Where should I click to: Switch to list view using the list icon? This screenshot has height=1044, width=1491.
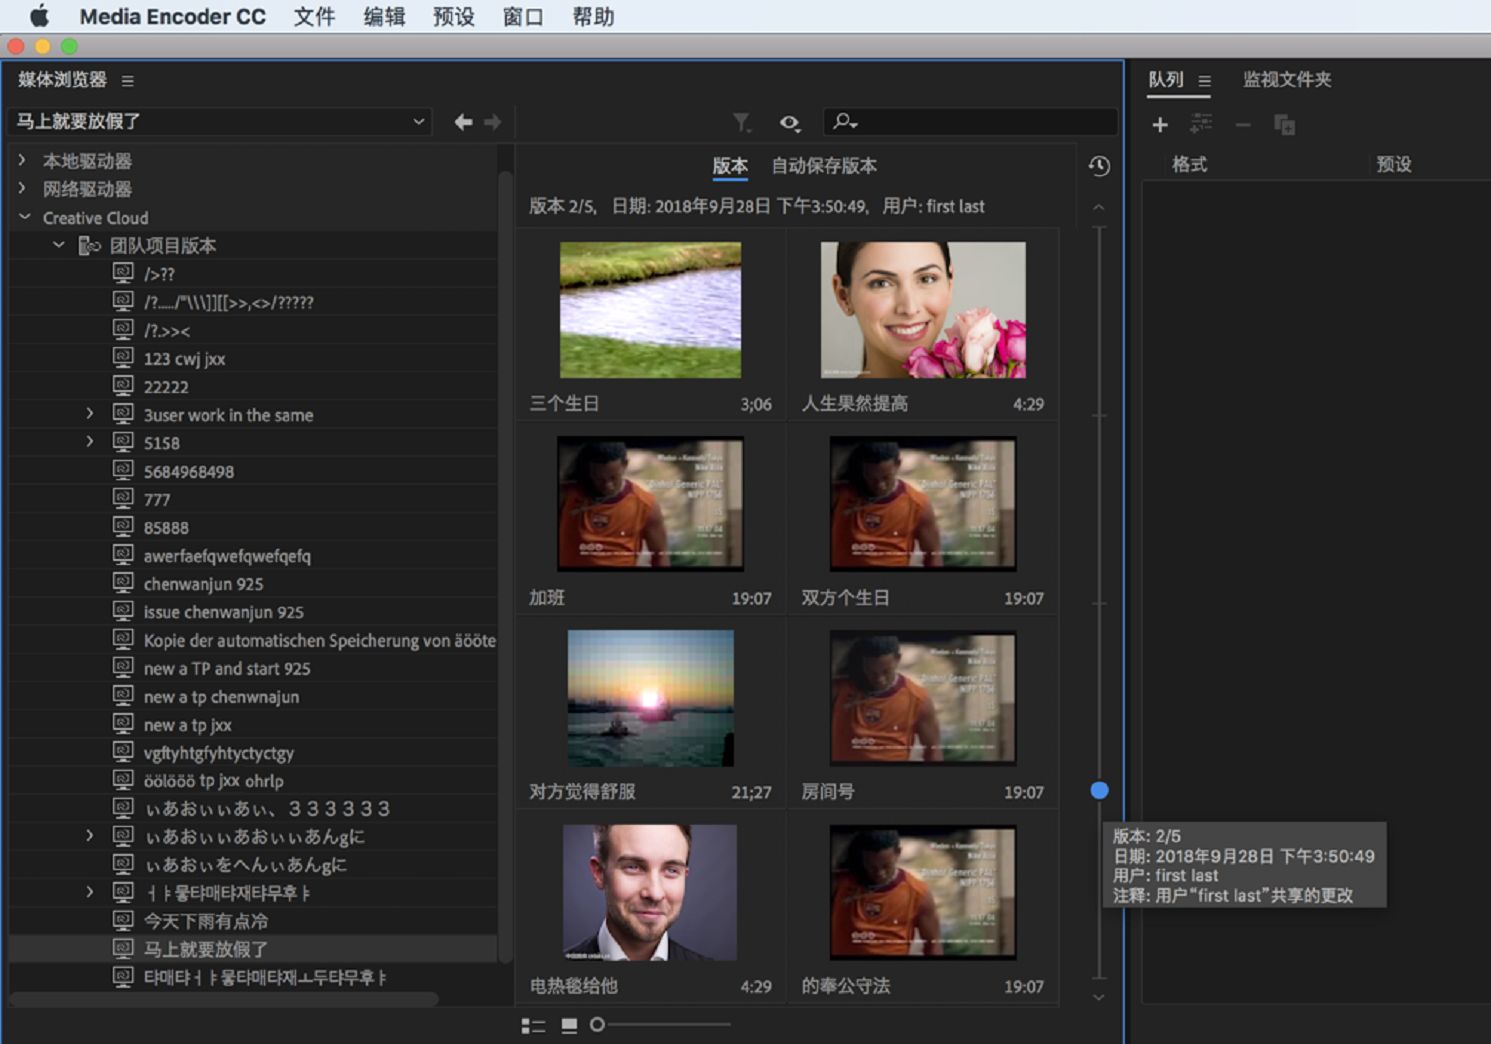[x=532, y=1025]
